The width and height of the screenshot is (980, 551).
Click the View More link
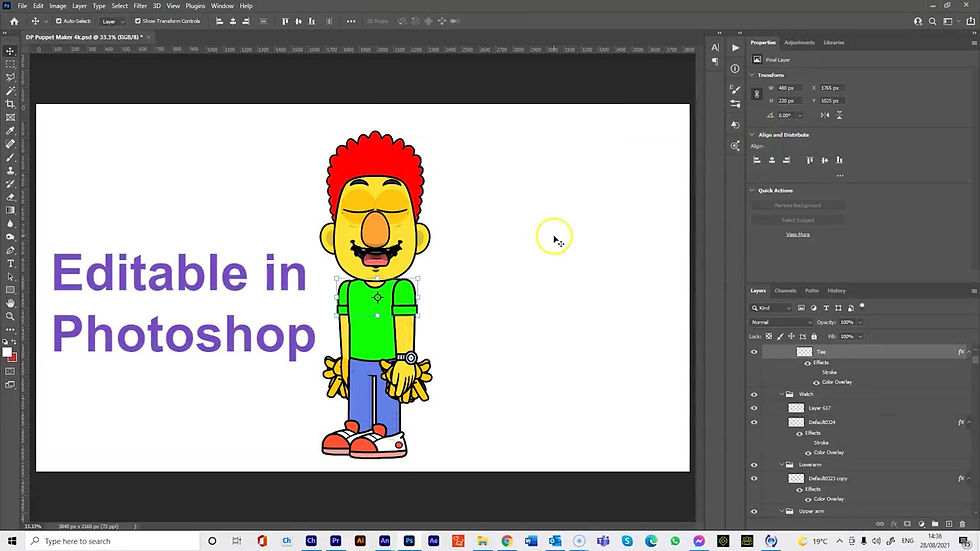[x=798, y=234]
